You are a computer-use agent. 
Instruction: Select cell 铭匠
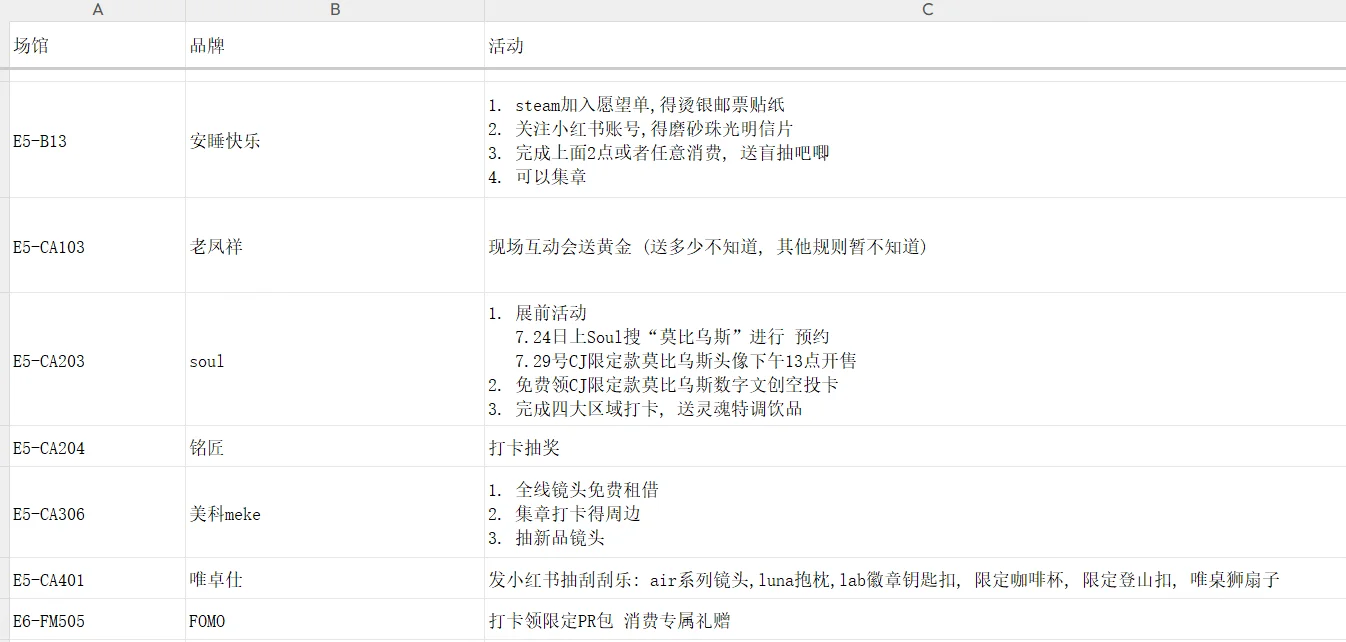pos(335,447)
